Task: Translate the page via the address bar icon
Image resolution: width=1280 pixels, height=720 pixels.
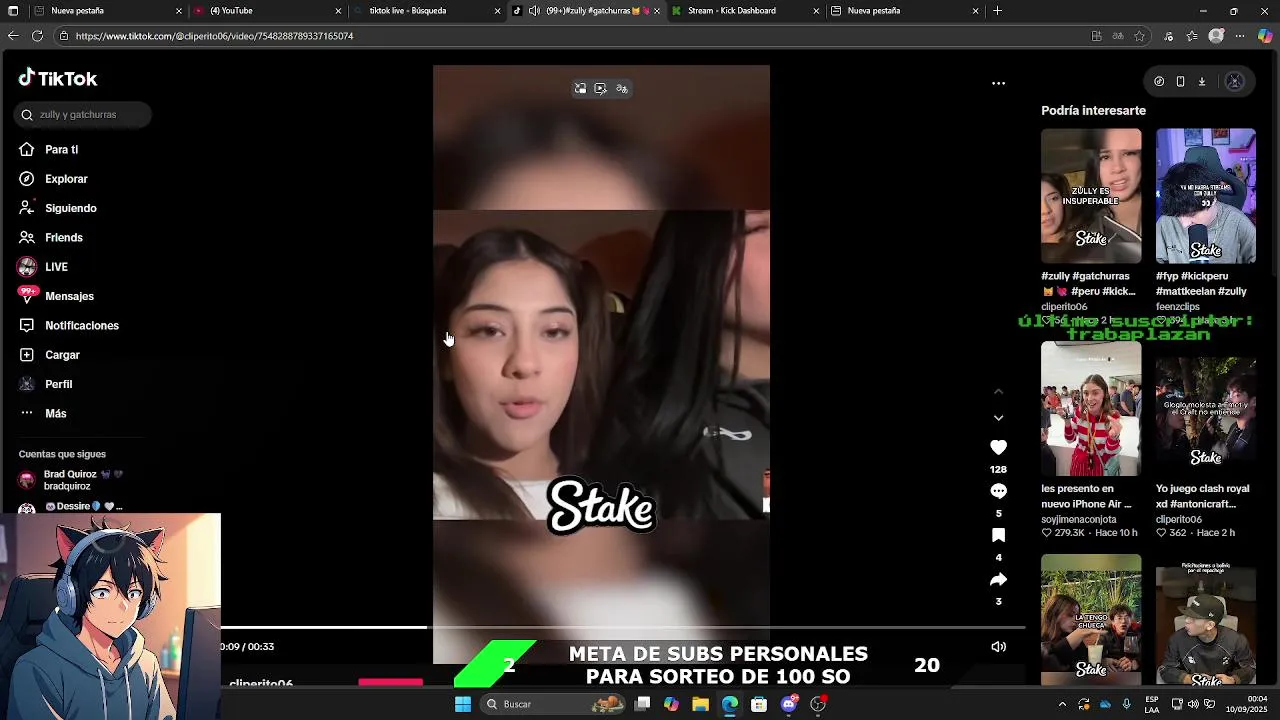Action: [1117, 36]
